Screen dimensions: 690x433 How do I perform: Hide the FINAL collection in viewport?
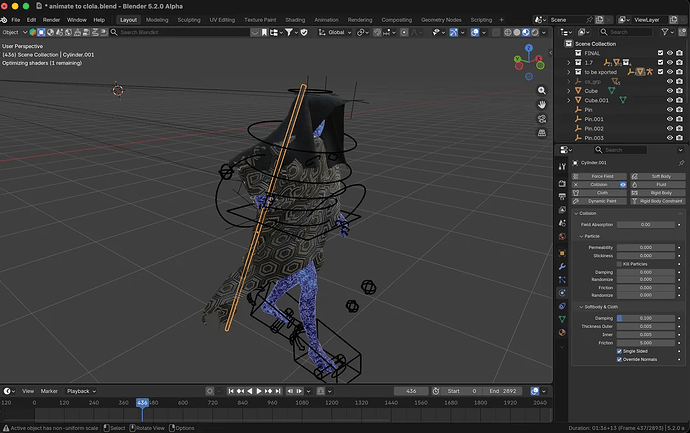click(670, 53)
